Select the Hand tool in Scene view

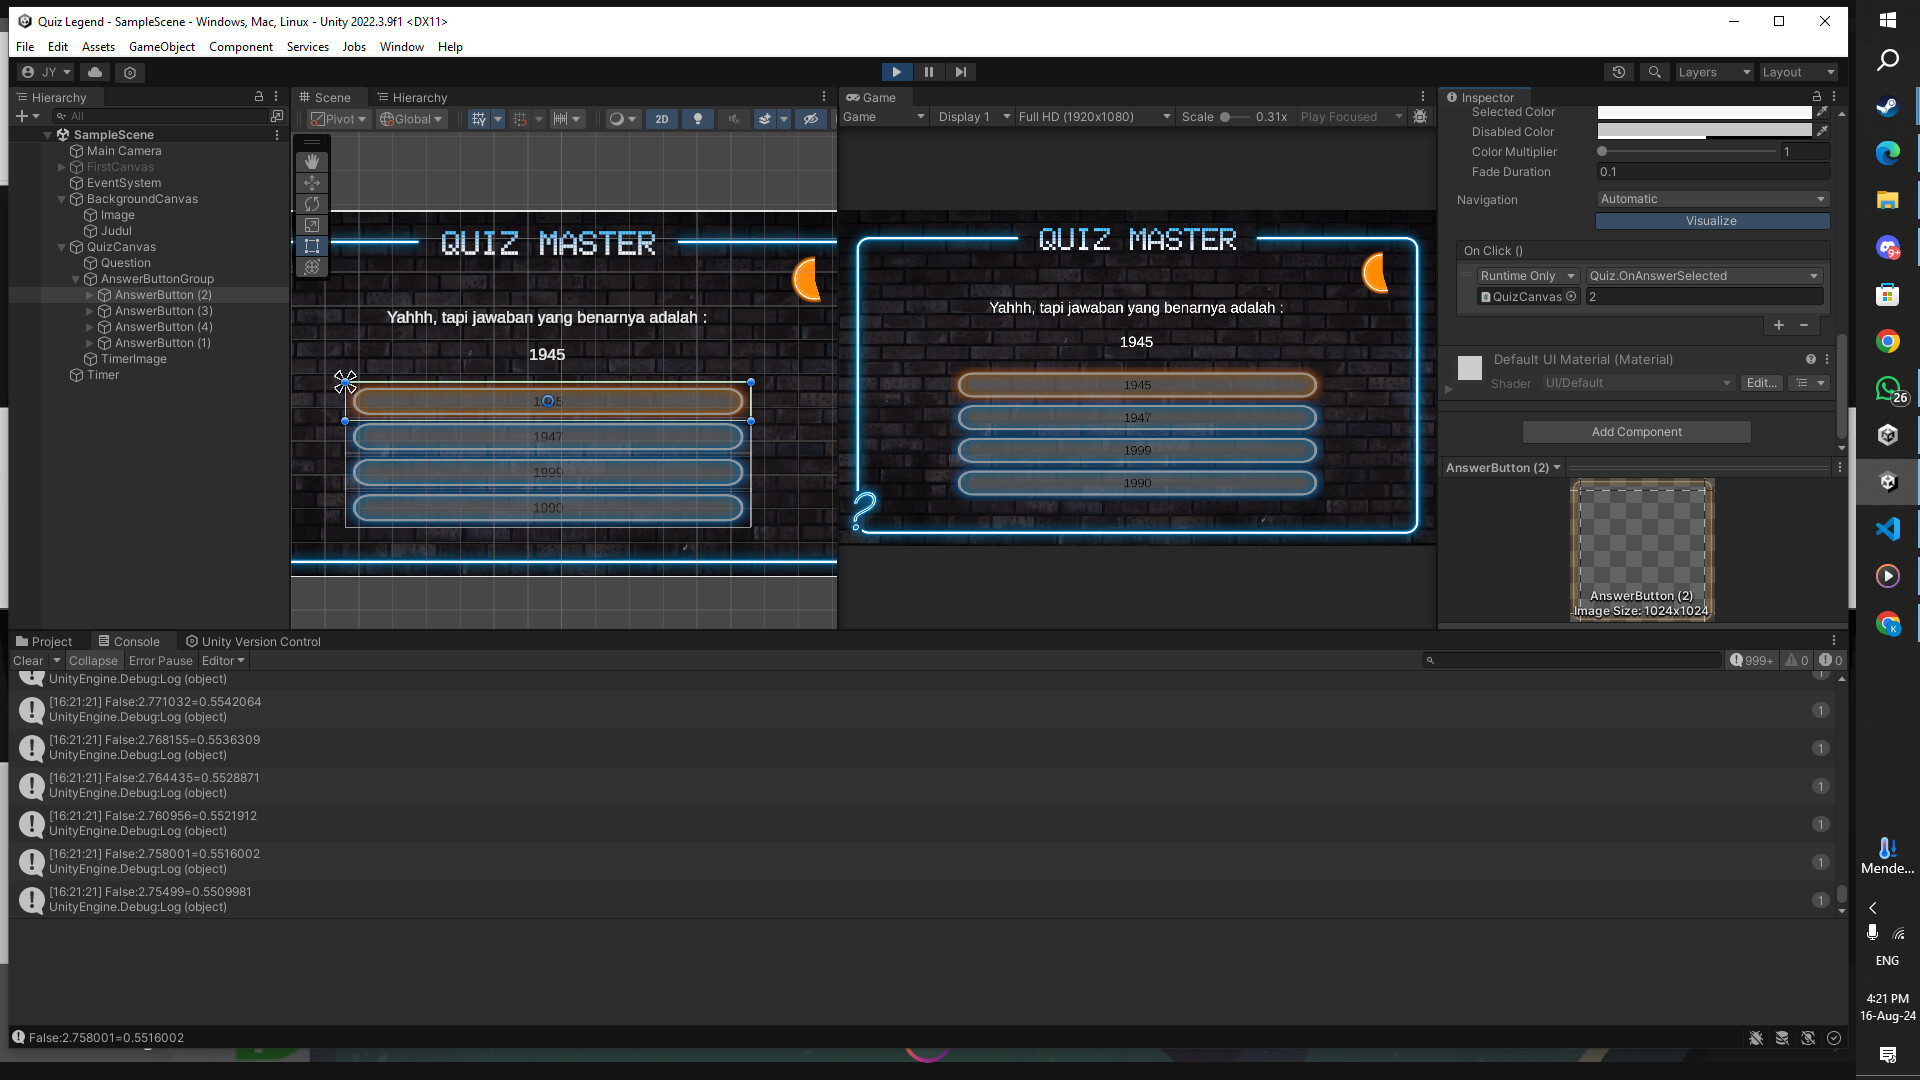click(x=311, y=161)
